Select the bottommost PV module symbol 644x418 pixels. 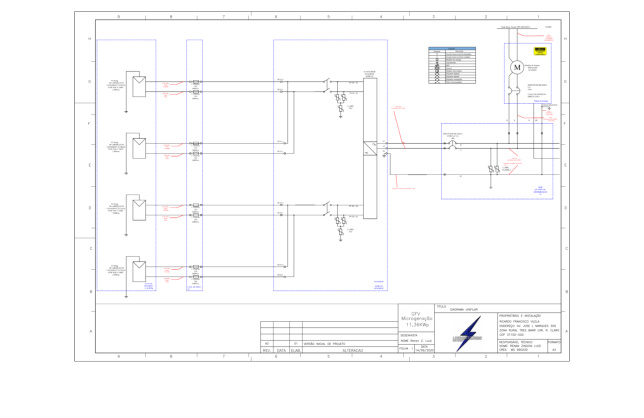click(139, 271)
